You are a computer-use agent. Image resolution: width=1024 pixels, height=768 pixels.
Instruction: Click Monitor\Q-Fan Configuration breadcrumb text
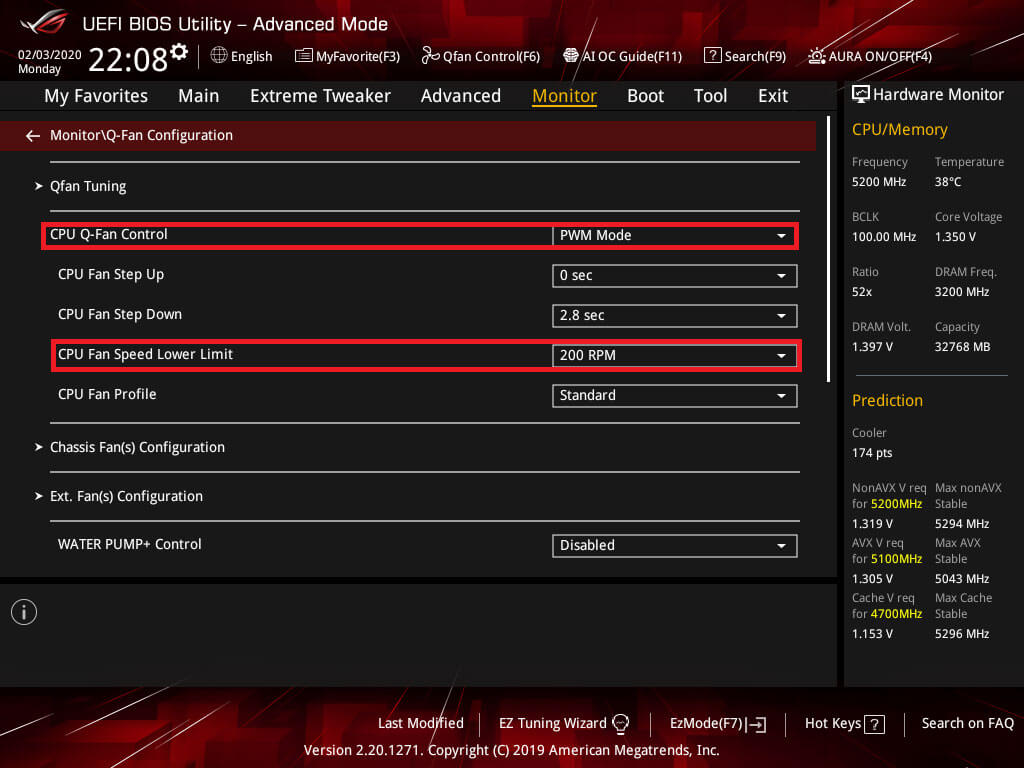(x=141, y=135)
